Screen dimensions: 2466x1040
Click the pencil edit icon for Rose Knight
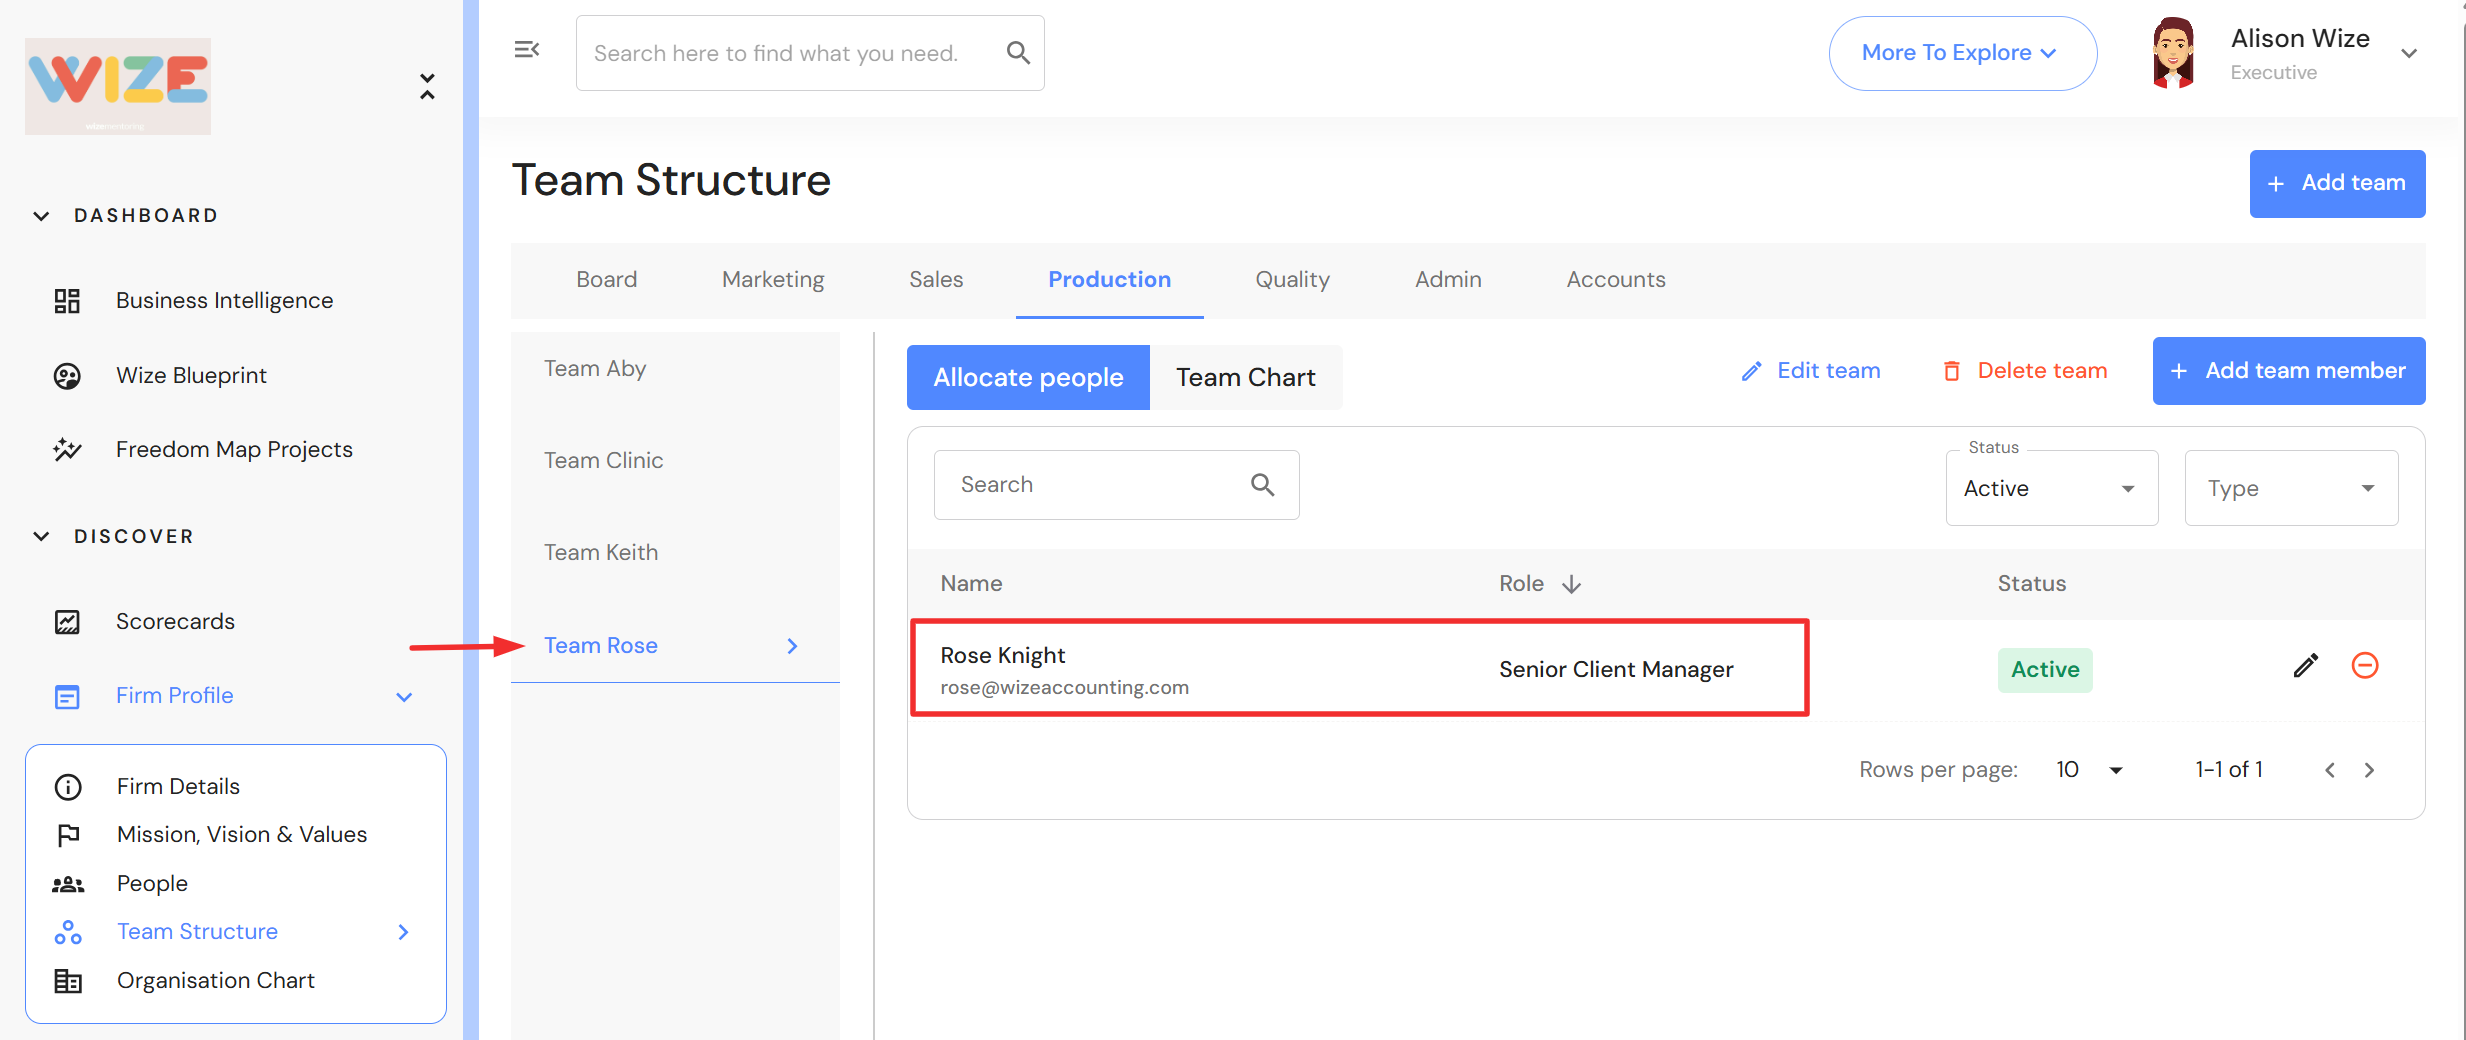pyautogui.click(x=2305, y=666)
